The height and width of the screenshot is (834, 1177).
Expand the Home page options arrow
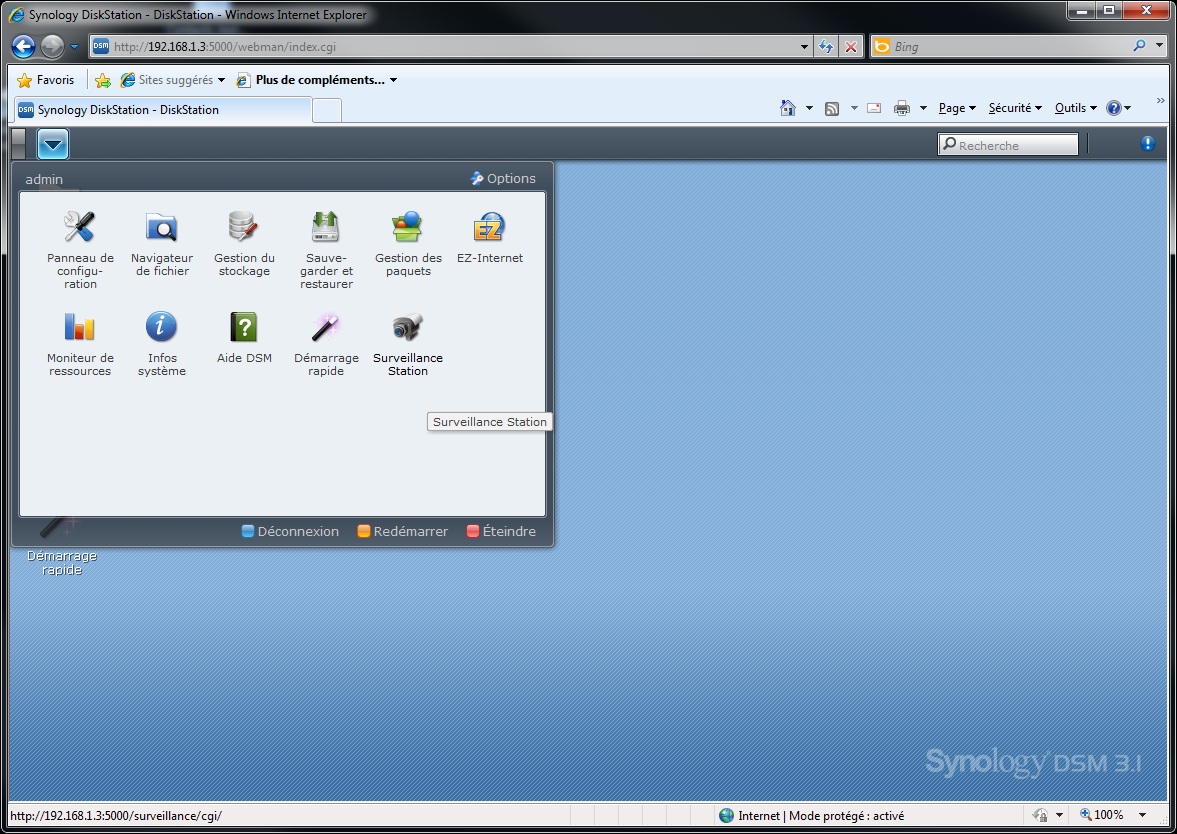tap(809, 108)
